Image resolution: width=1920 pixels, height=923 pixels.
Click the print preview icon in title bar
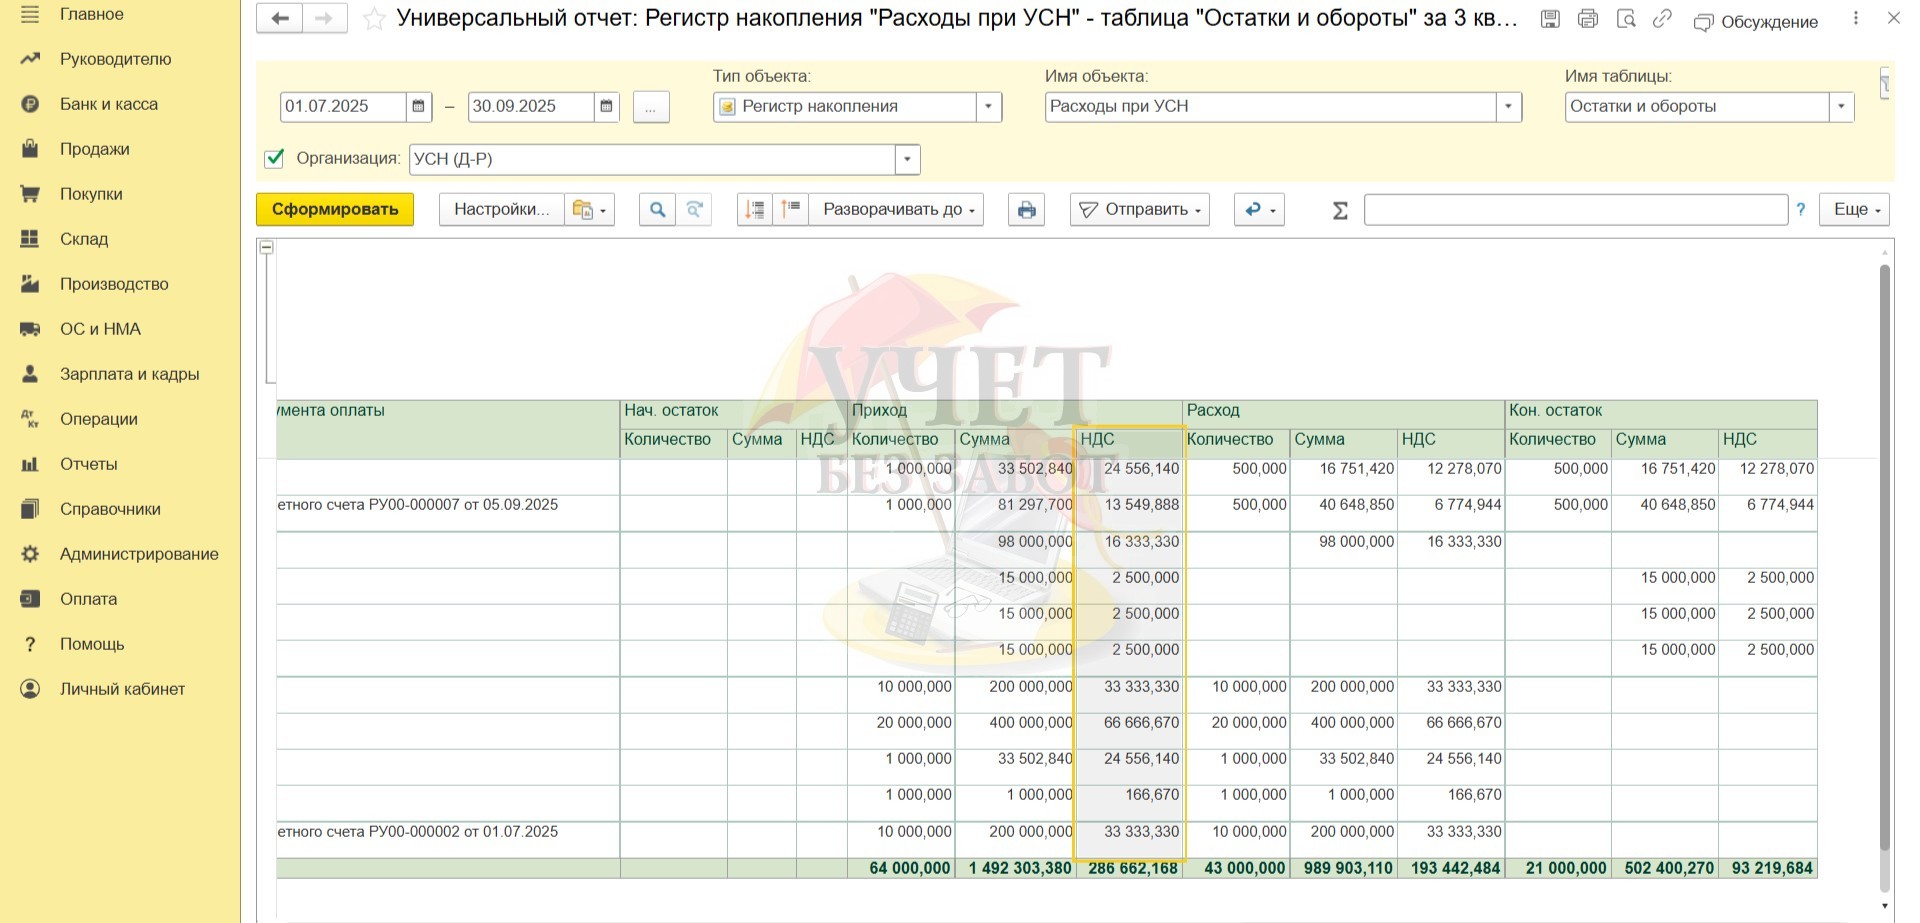tap(1626, 19)
